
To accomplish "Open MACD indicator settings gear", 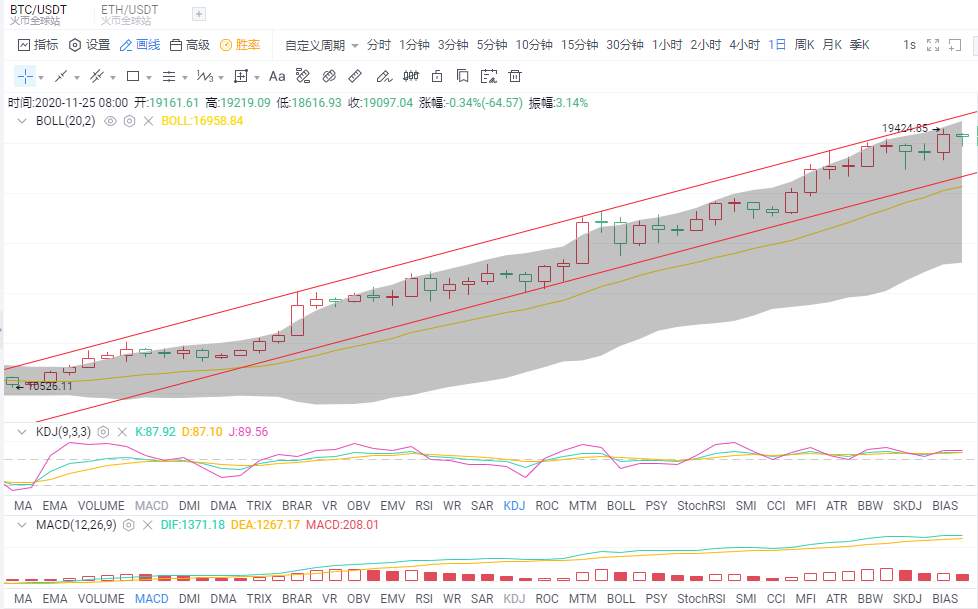I will click(128, 525).
